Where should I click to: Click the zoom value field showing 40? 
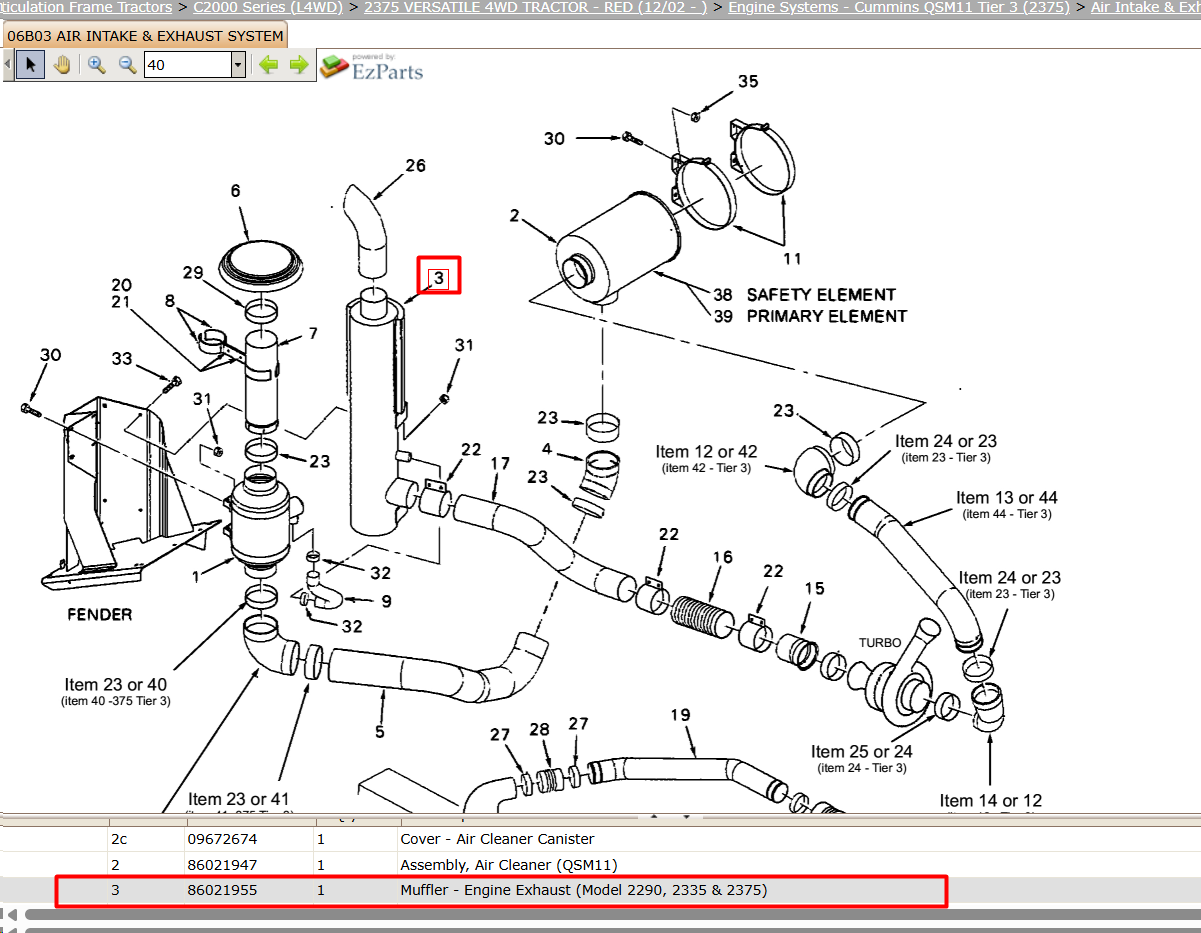(188, 65)
